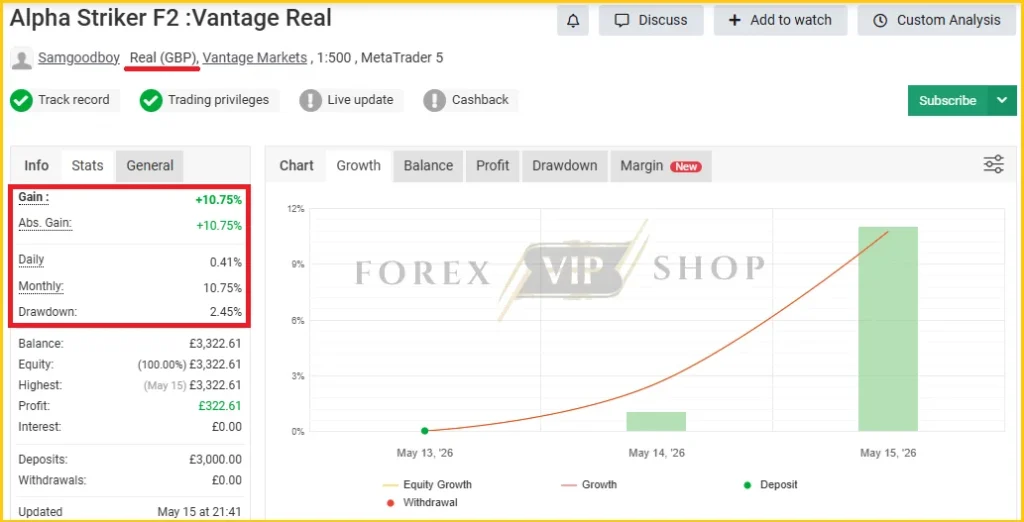Viewport: 1024px width, 522px height.
Task: Open the chart settings sliders icon
Action: (993, 165)
